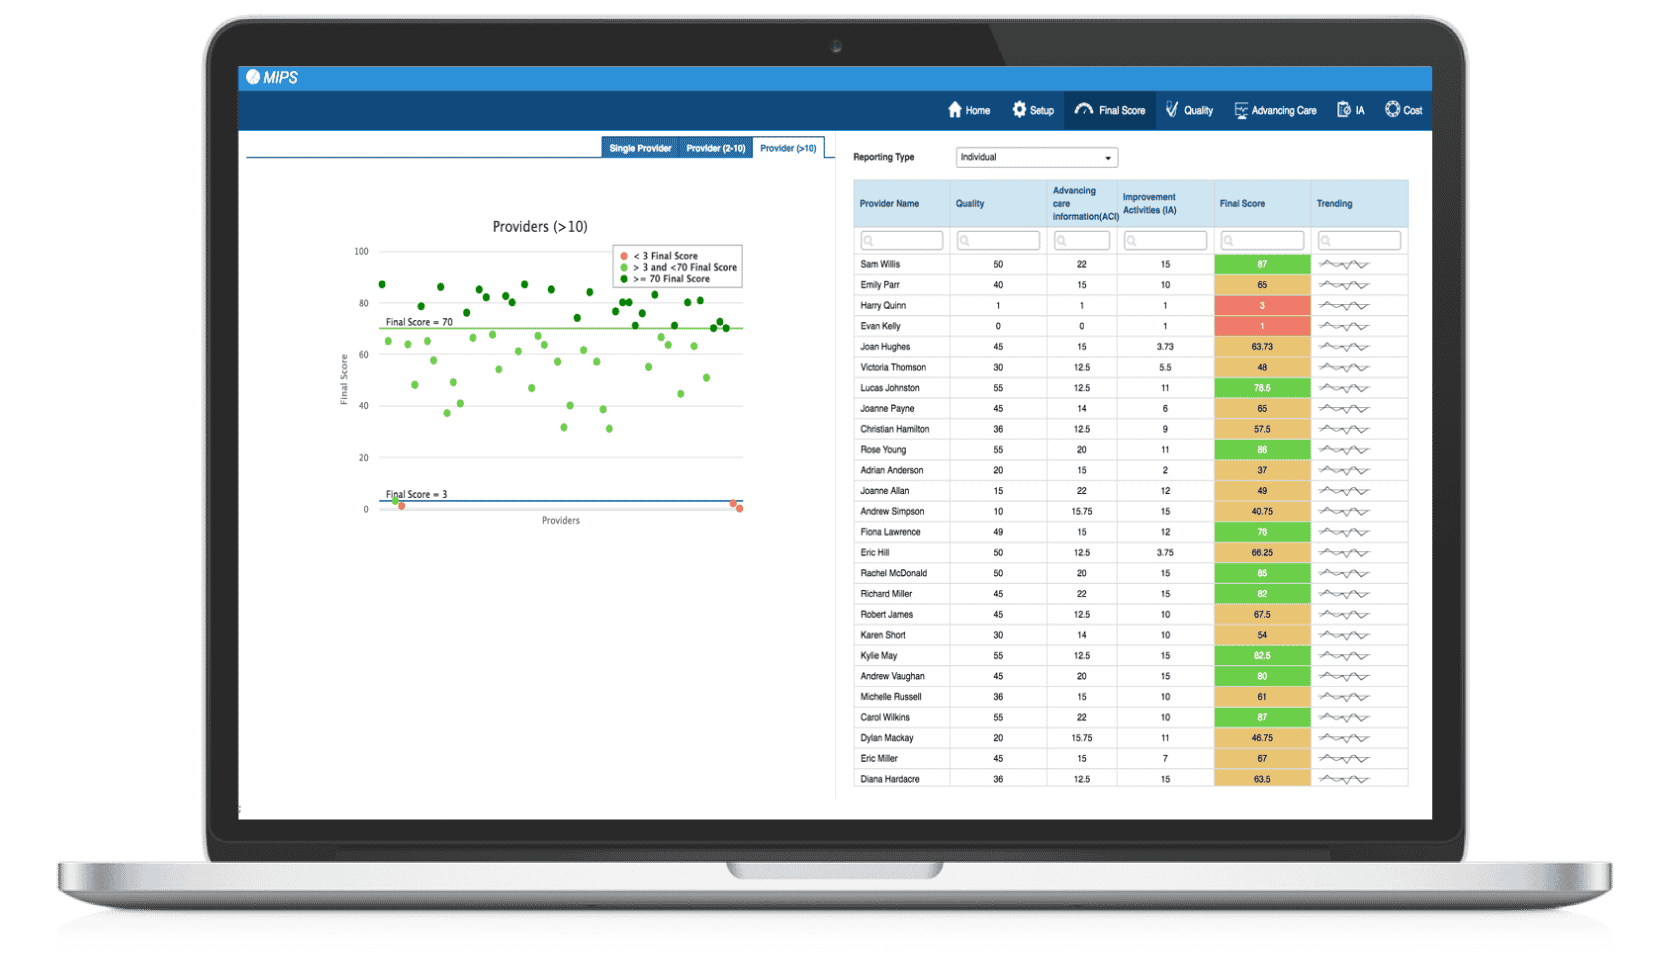Select provider name Christian Hamilton
The image size is (1671, 960).
895,429
